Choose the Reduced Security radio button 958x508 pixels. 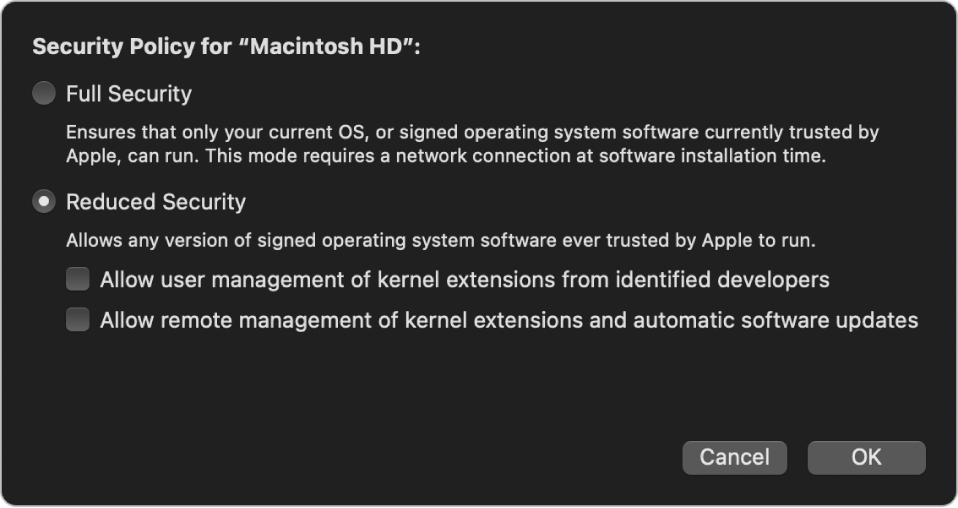pos(44,202)
